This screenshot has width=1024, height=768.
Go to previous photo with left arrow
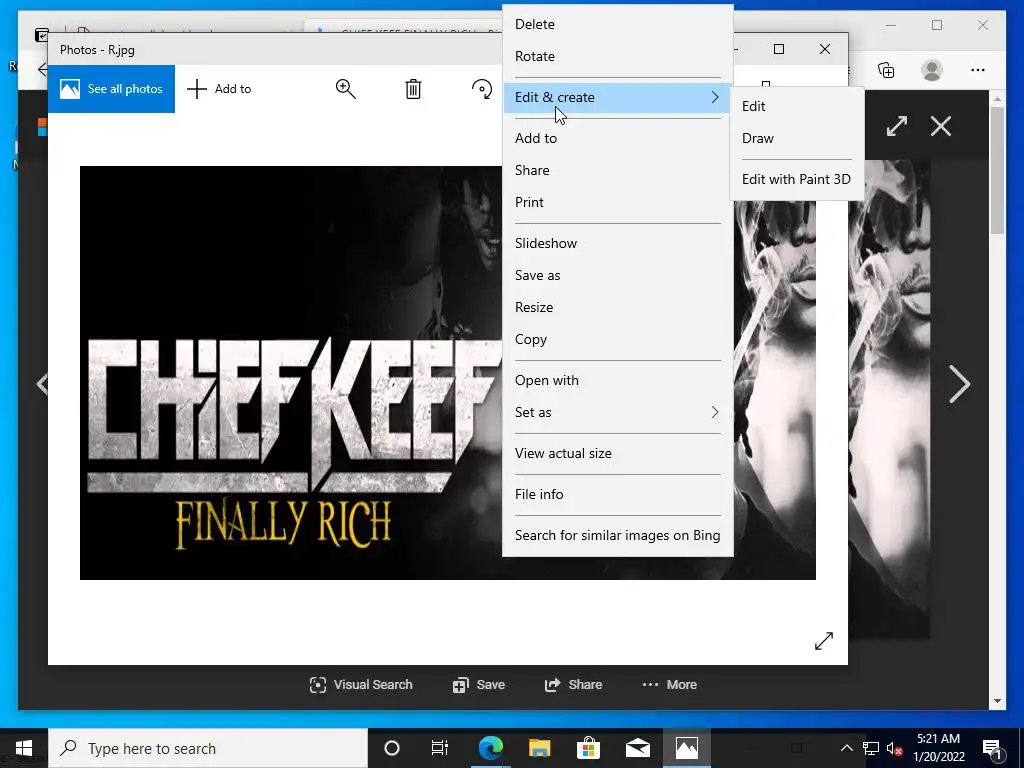[42, 384]
